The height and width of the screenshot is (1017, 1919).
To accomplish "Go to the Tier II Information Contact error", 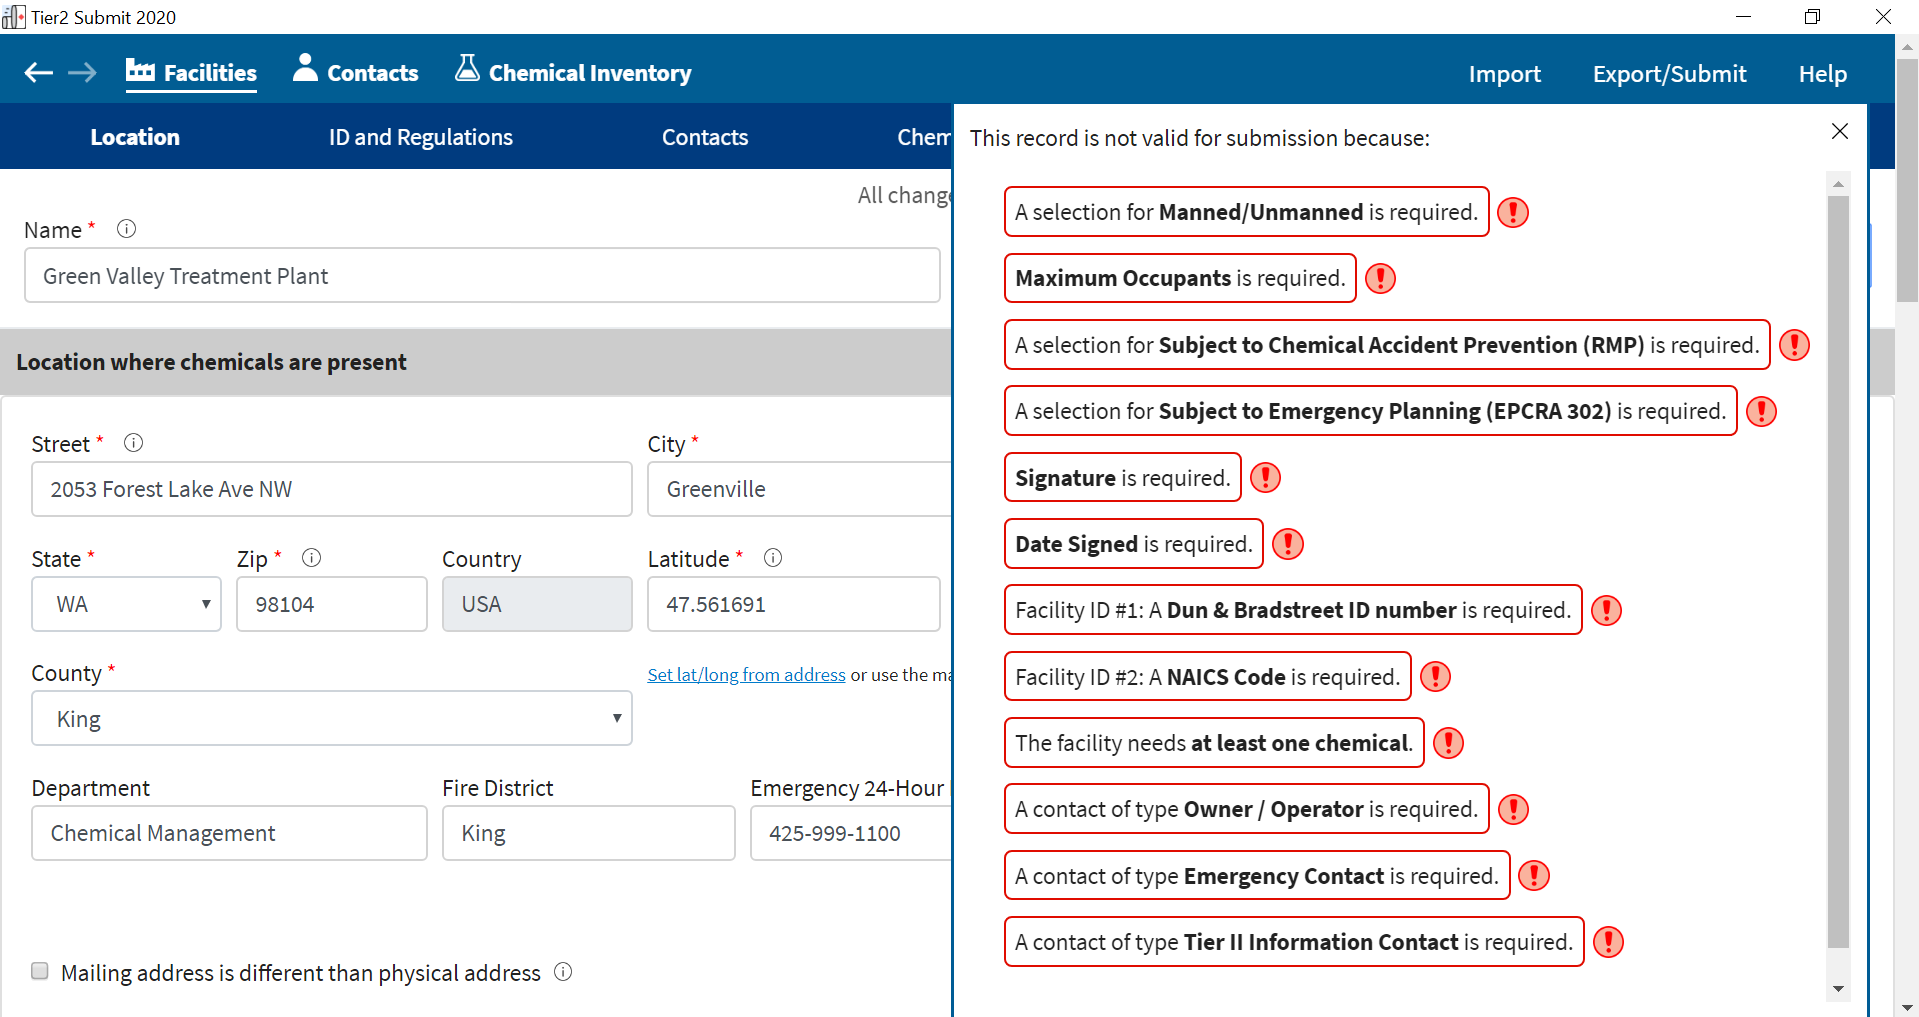I will pyautogui.click(x=1294, y=942).
